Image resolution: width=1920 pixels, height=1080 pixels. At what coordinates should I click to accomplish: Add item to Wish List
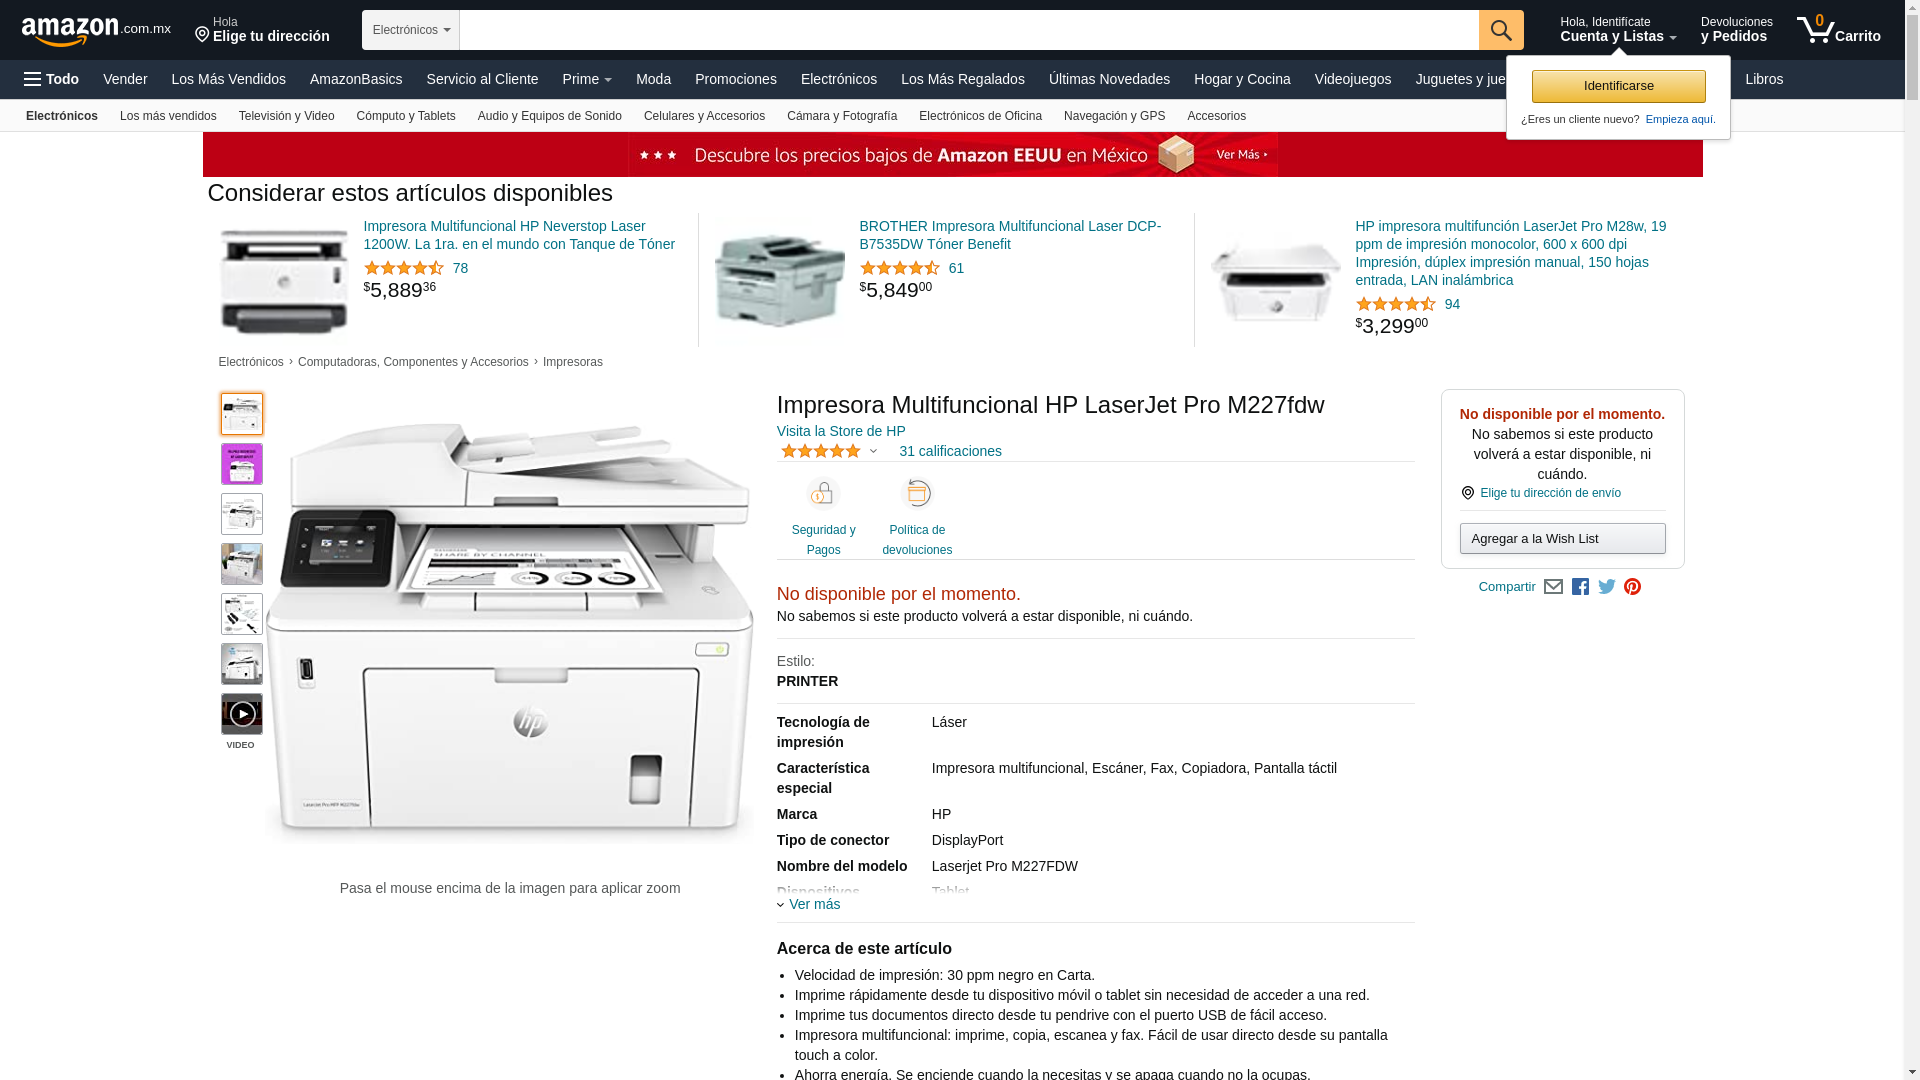click(x=1562, y=539)
